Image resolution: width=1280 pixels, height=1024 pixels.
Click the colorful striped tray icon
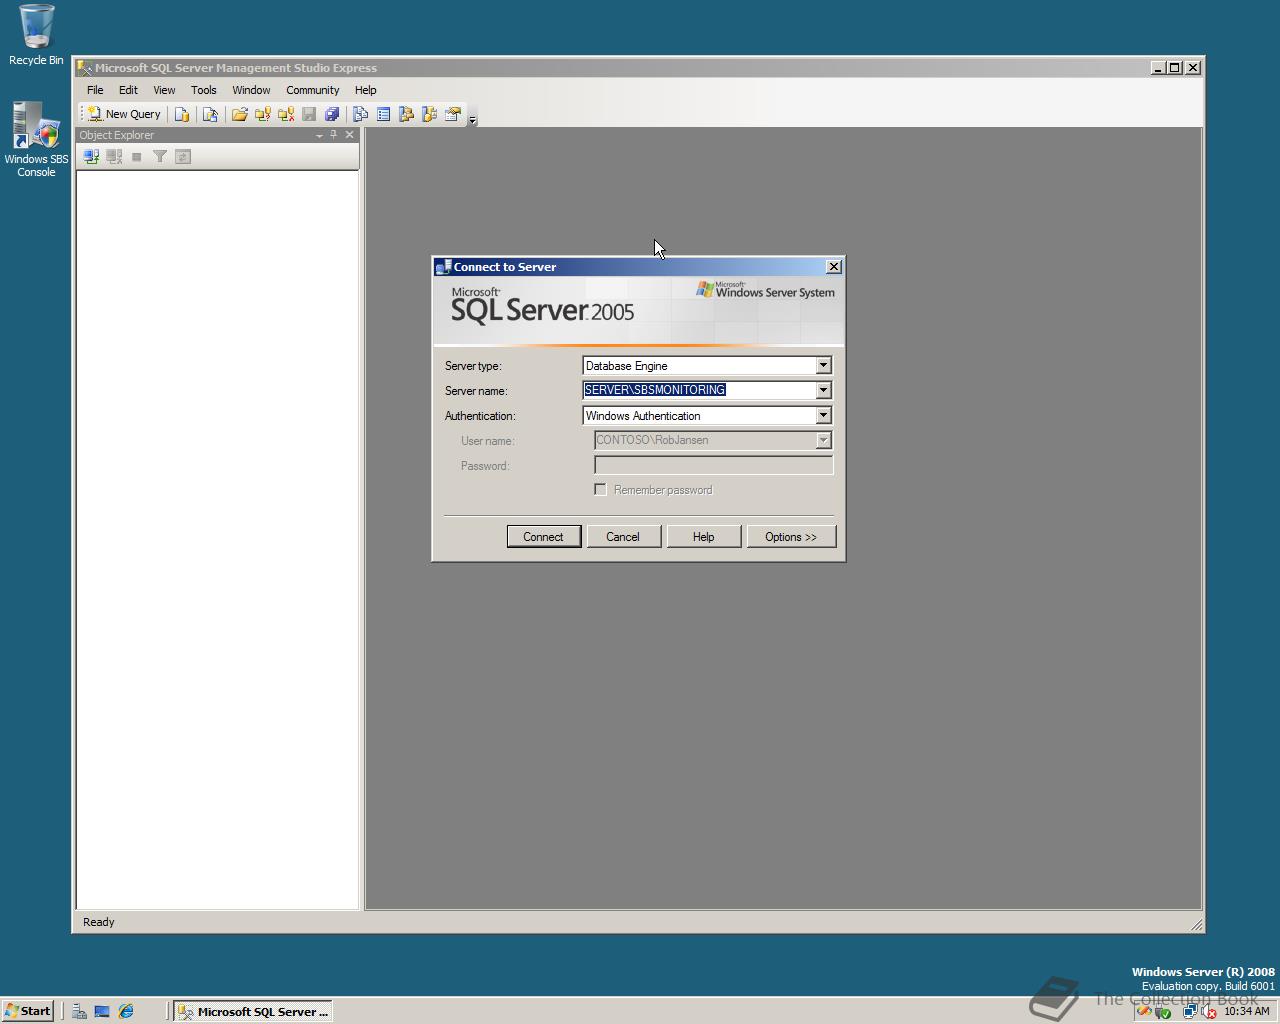1144,1011
